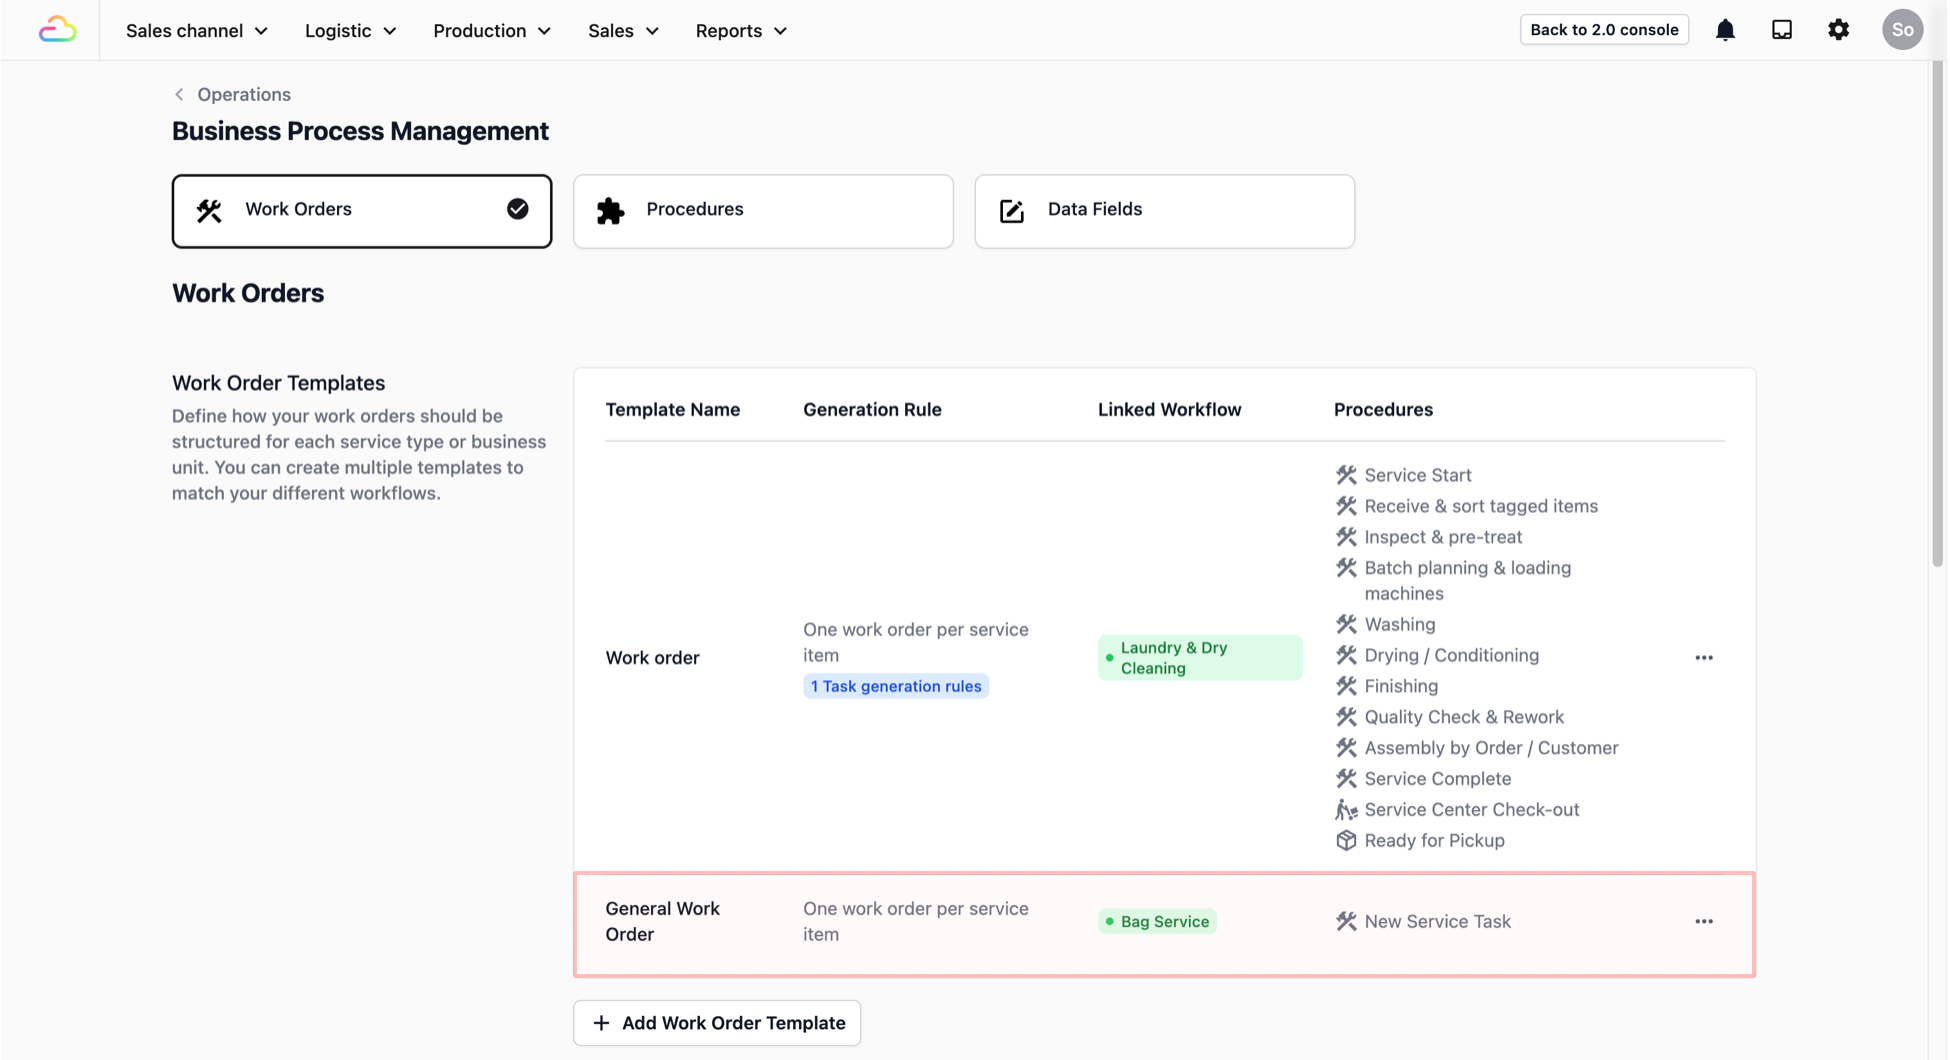Click the Procedures column header
The height and width of the screenshot is (1060, 1950).
tap(1383, 410)
